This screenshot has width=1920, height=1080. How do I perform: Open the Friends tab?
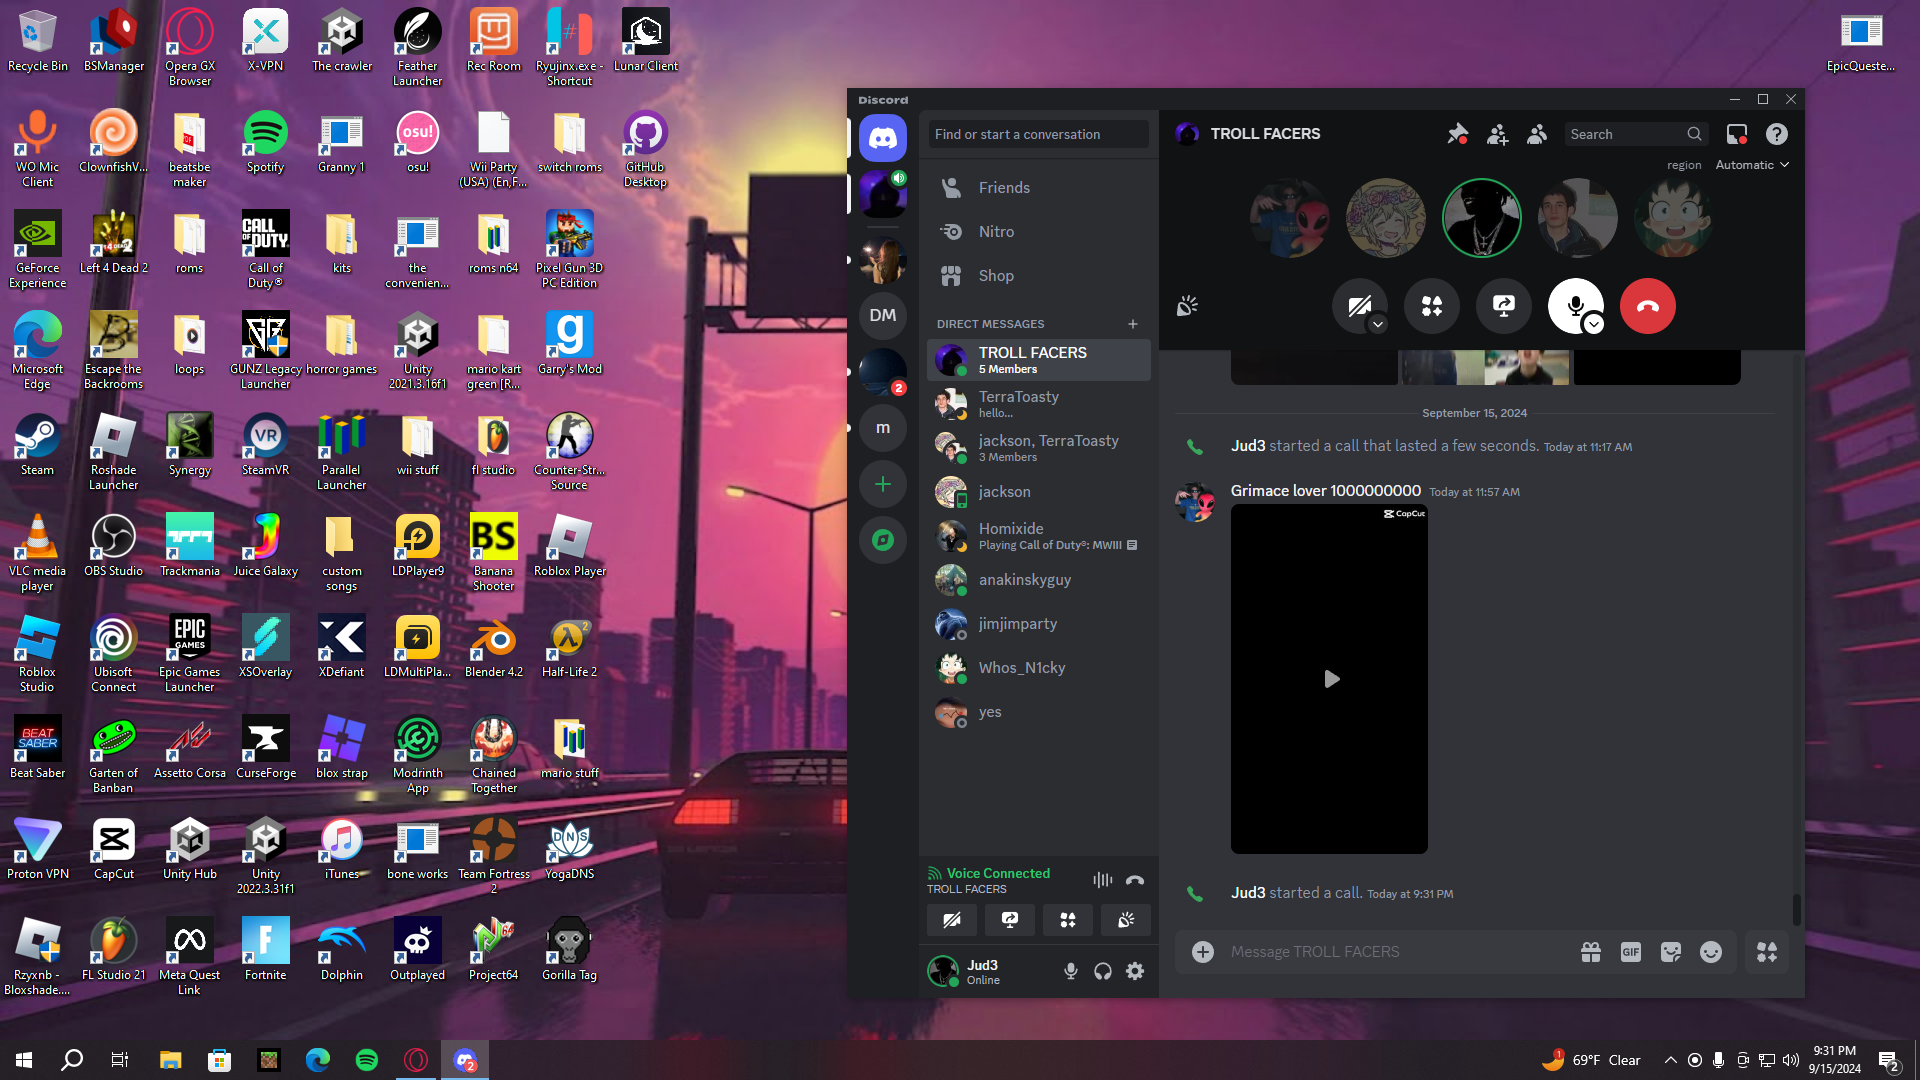coord(1004,188)
